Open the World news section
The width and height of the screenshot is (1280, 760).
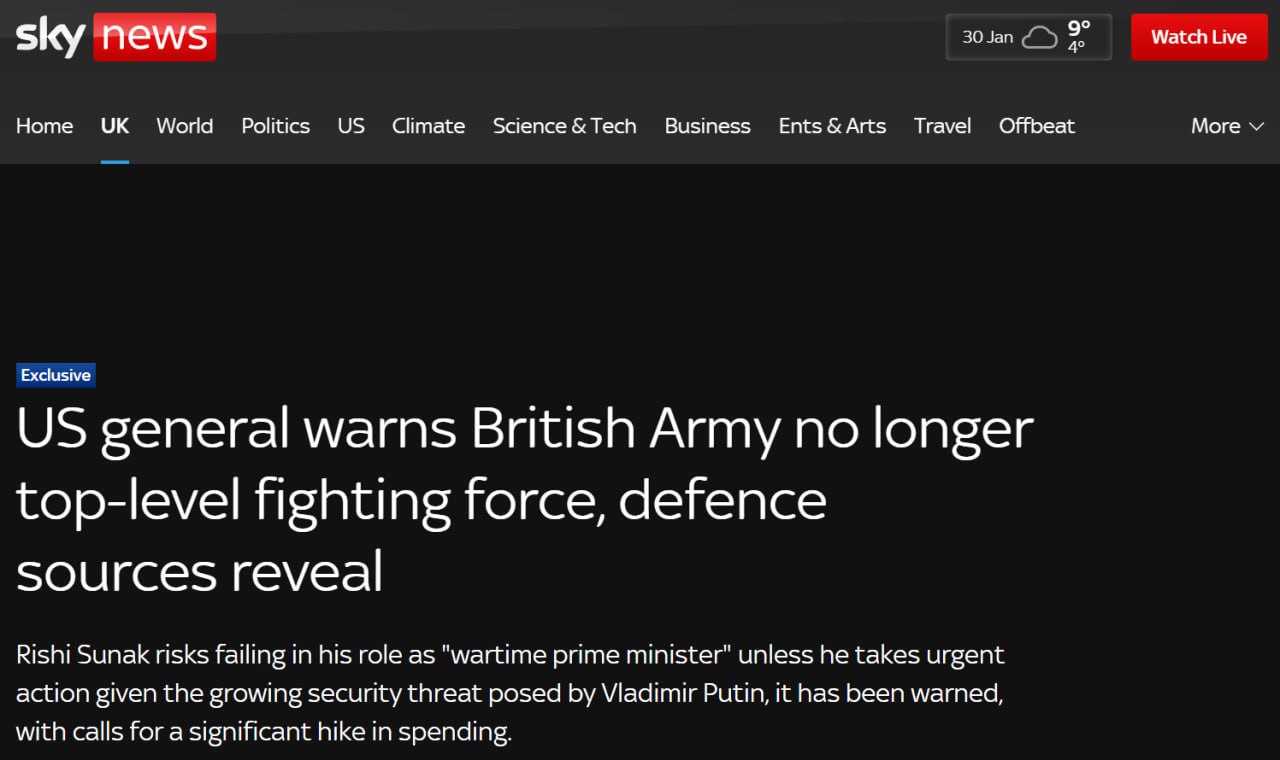point(185,126)
